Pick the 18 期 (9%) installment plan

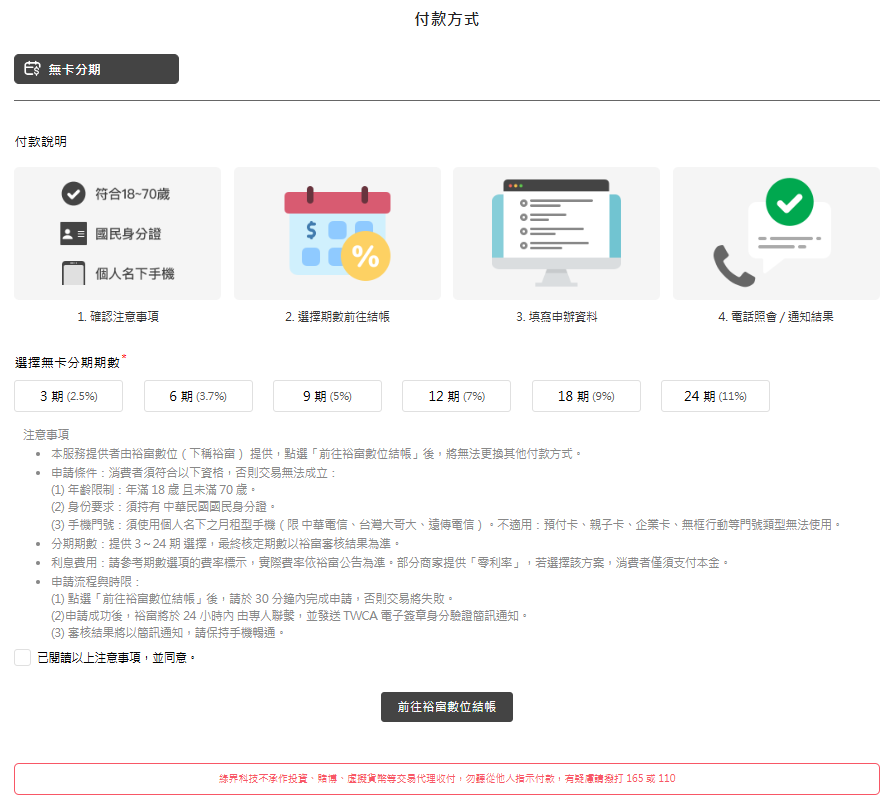coord(586,396)
